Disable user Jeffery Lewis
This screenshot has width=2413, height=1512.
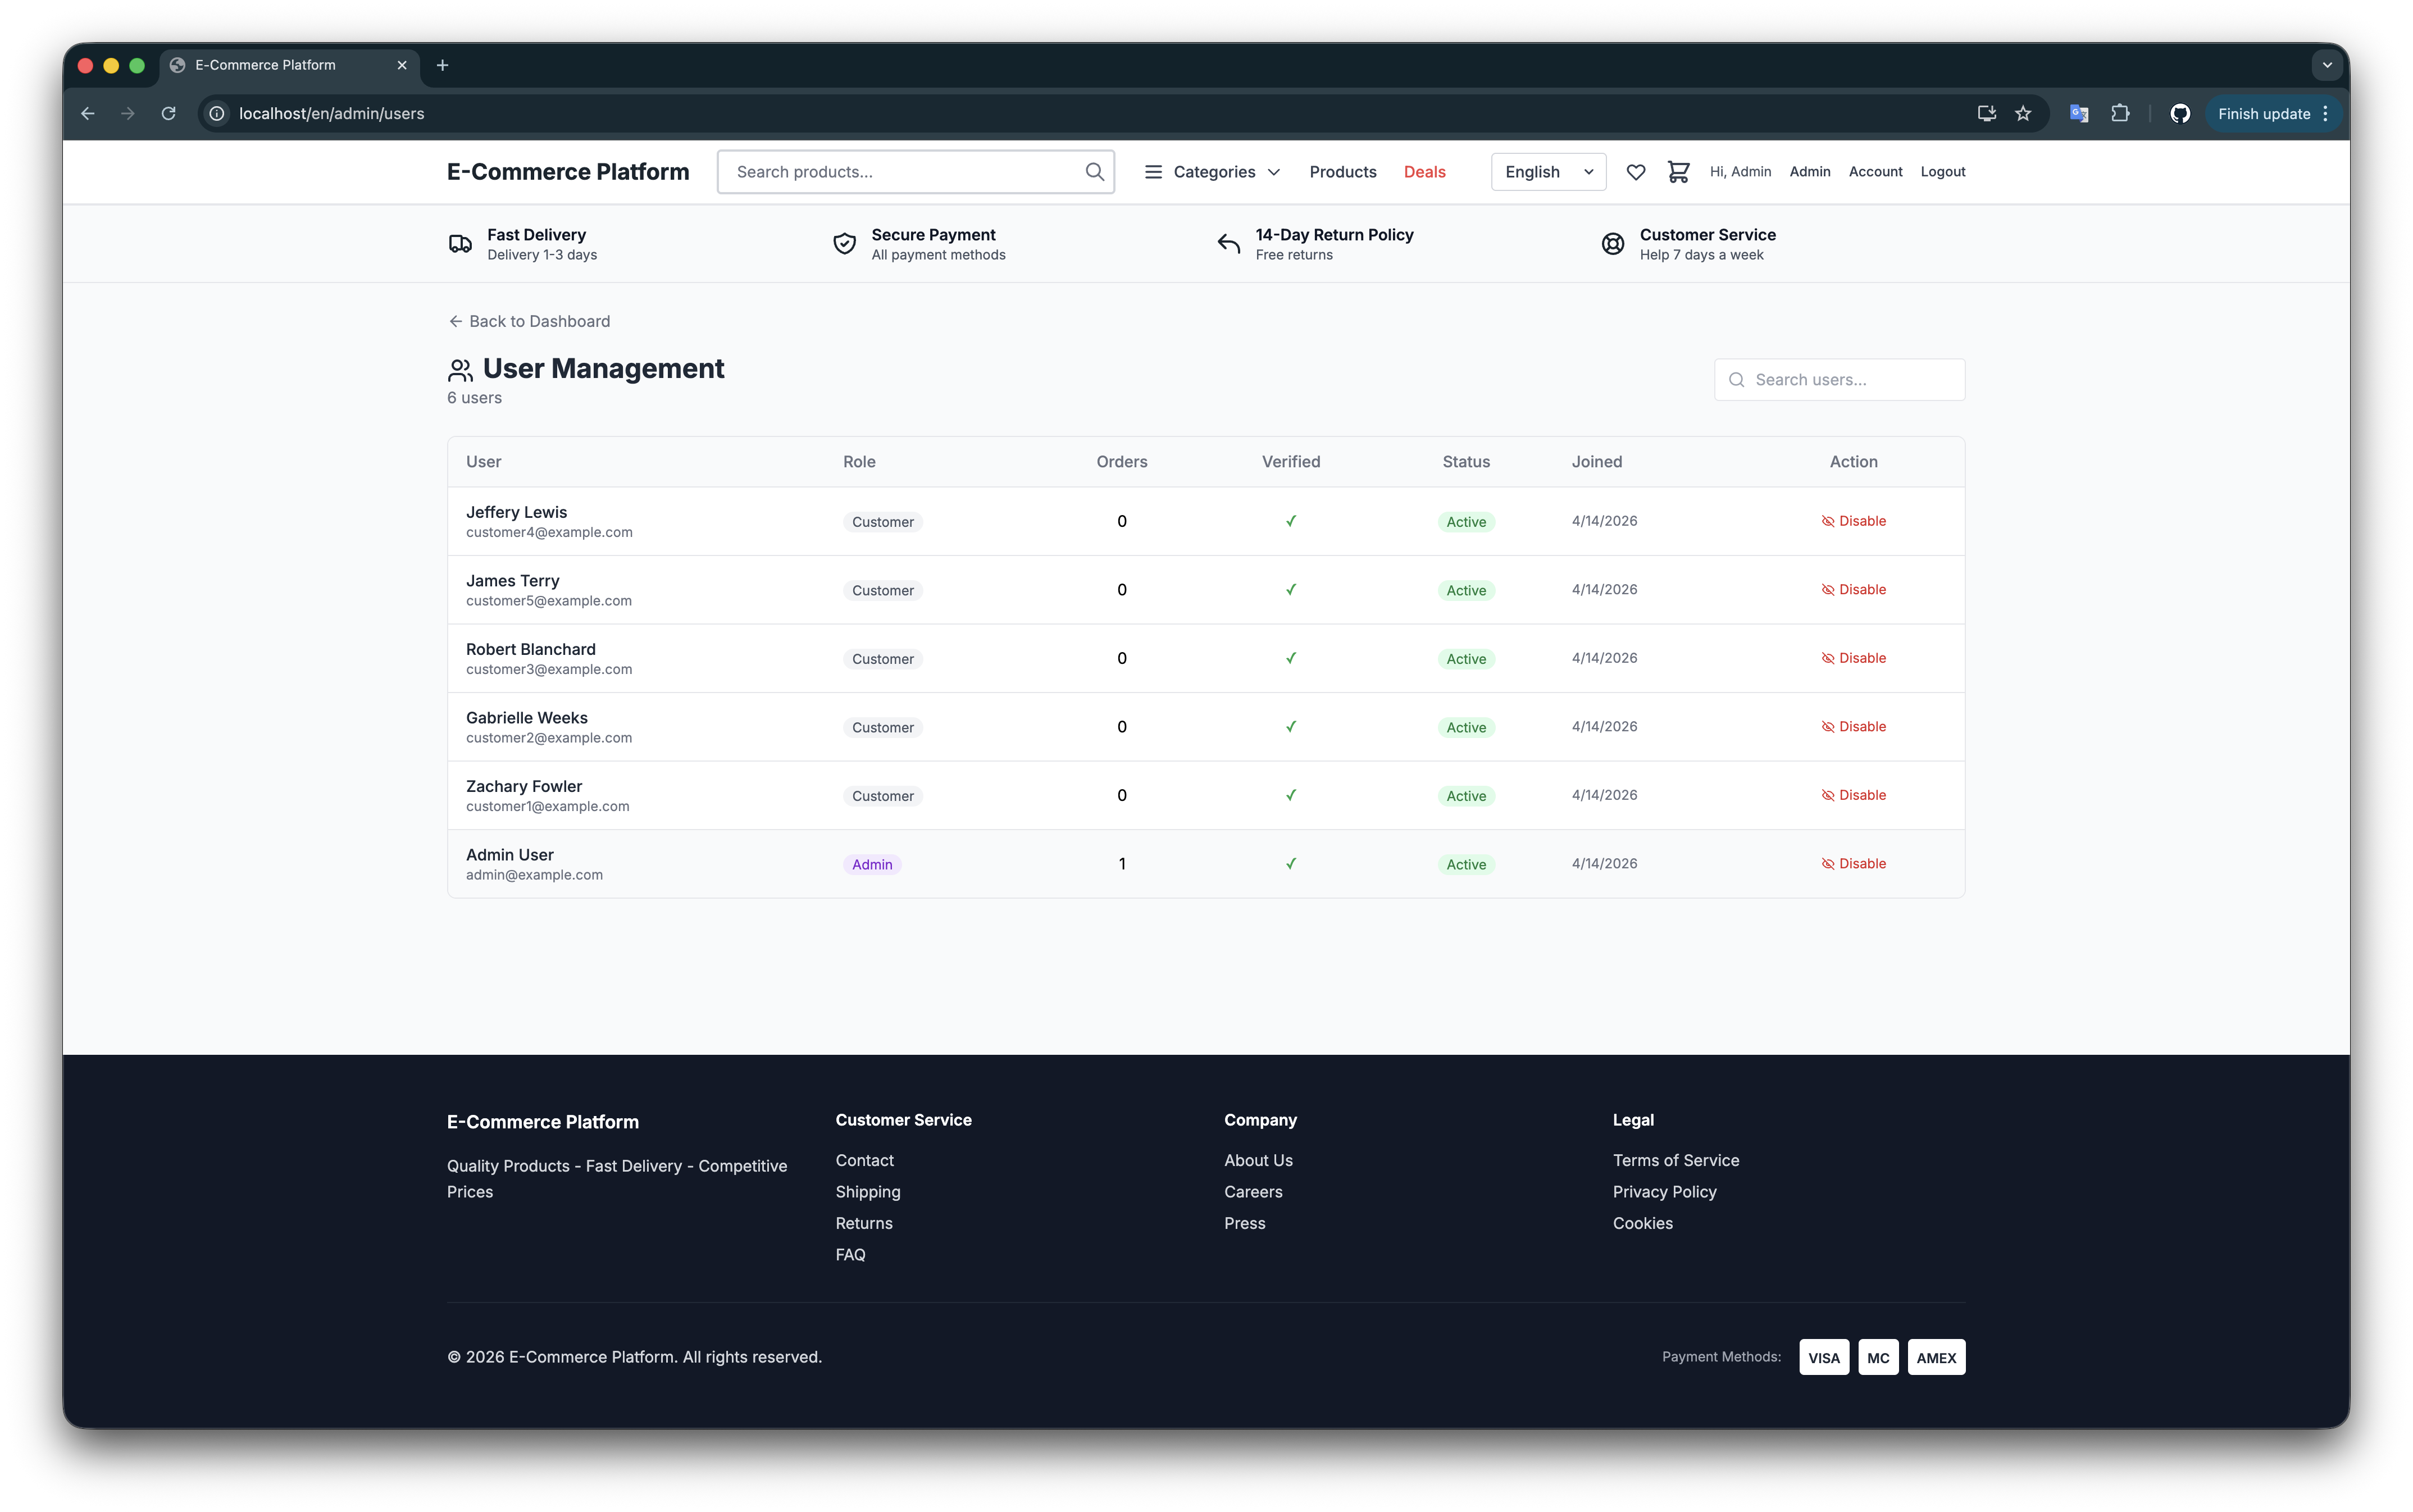pyautogui.click(x=1853, y=521)
